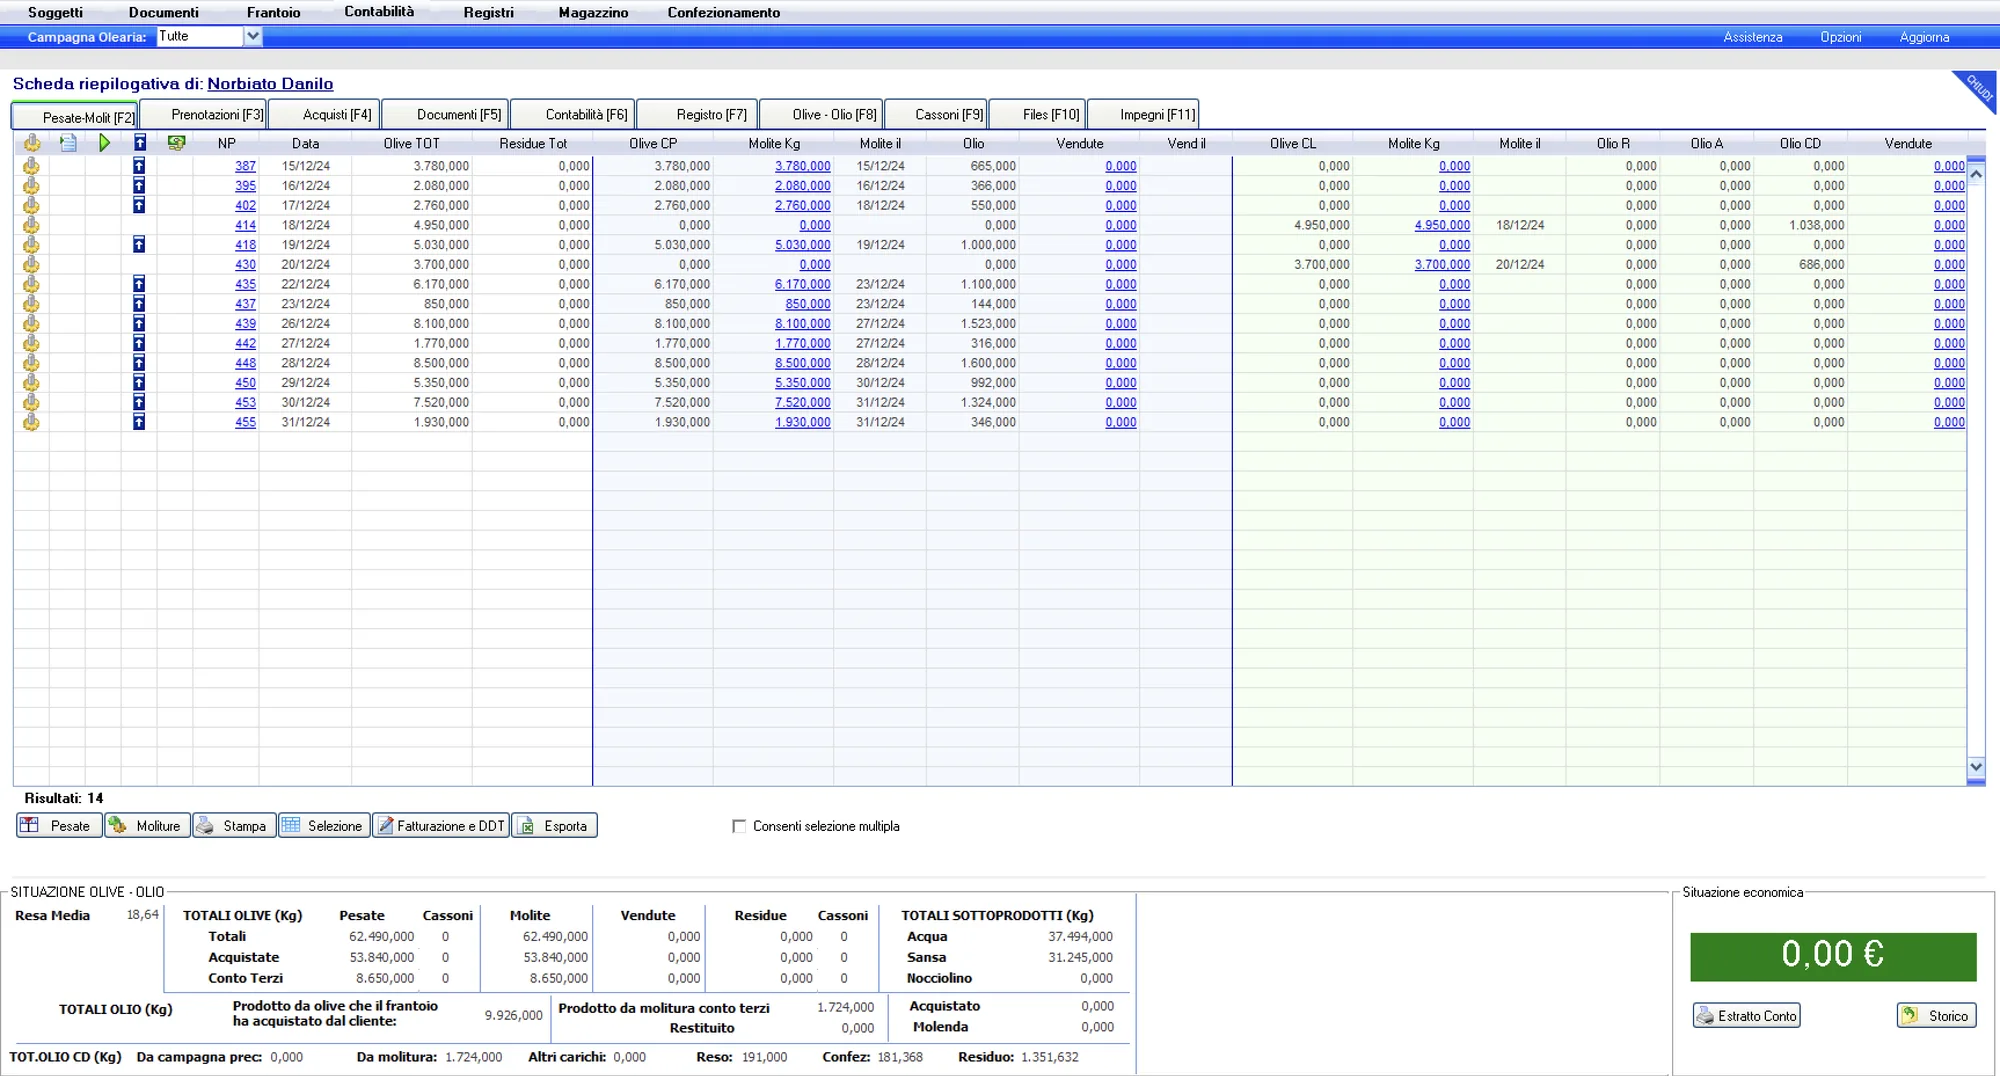This screenshot has width=2000, height=1076.
Task: Switch to the Cassoni [F9] tab
Action: pos(937,115)
